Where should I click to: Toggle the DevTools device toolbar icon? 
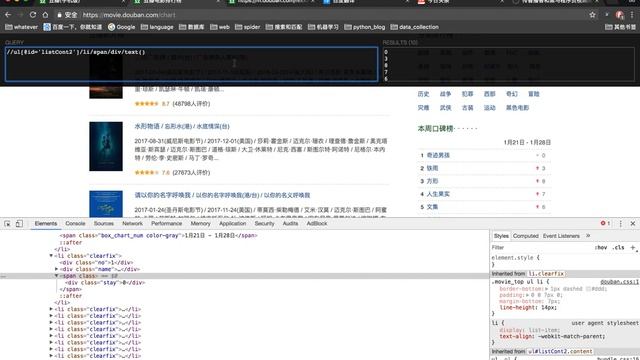click(19, 224)
